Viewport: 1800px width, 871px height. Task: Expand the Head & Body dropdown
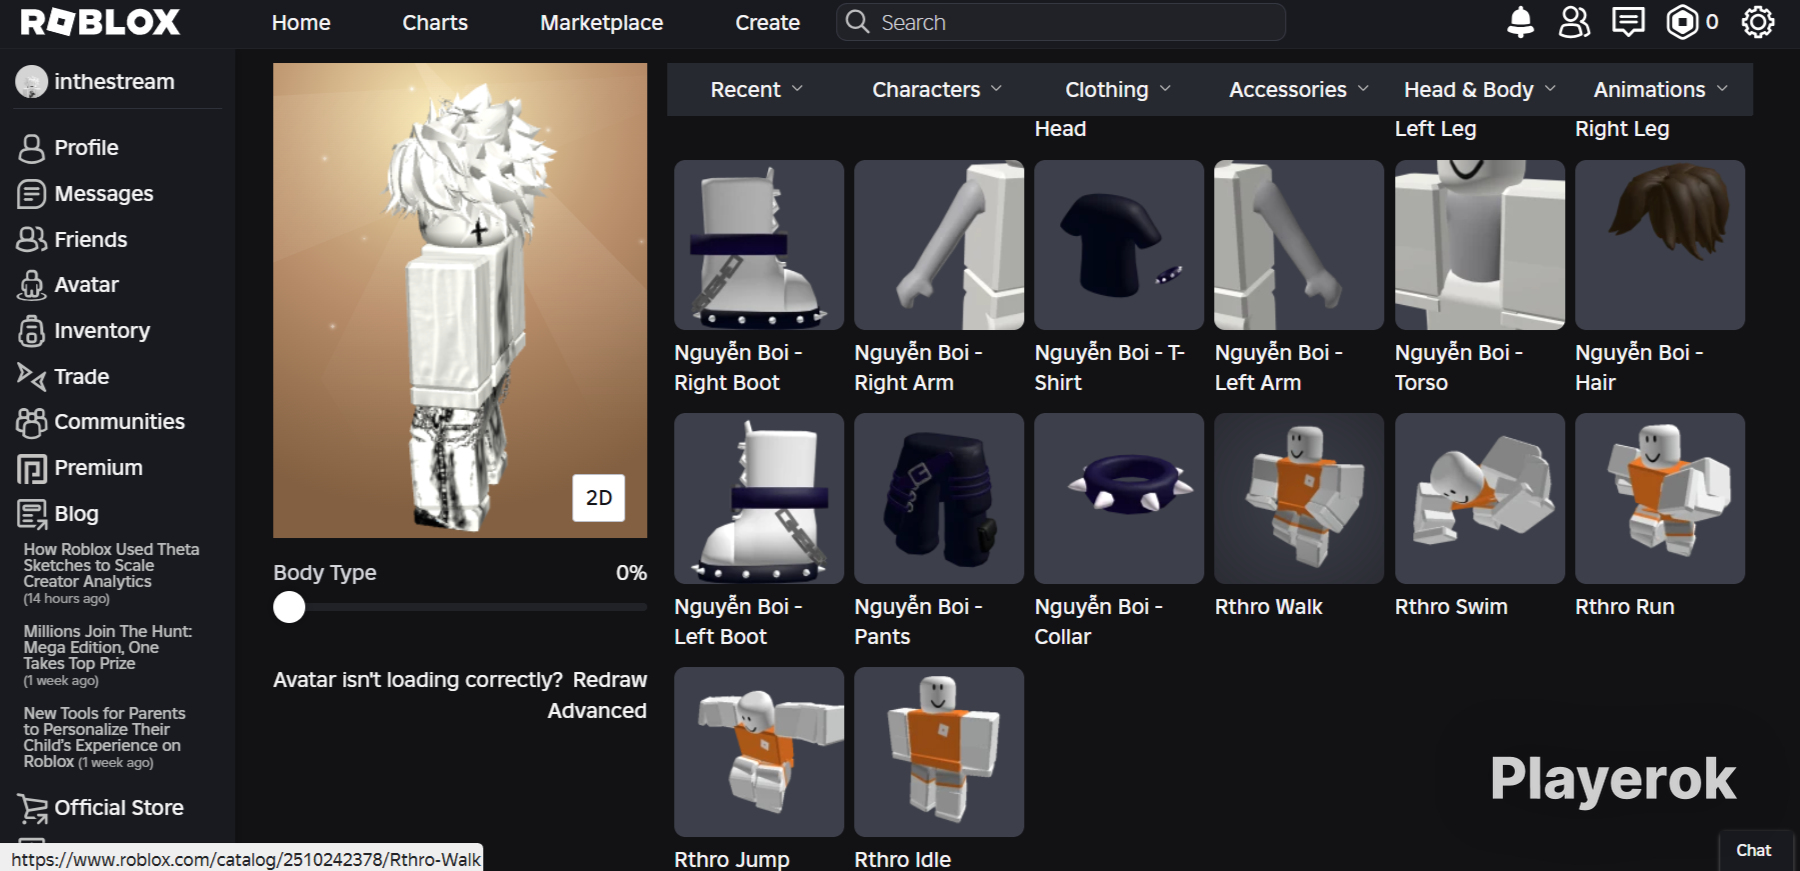click(x=1480, y=90)
